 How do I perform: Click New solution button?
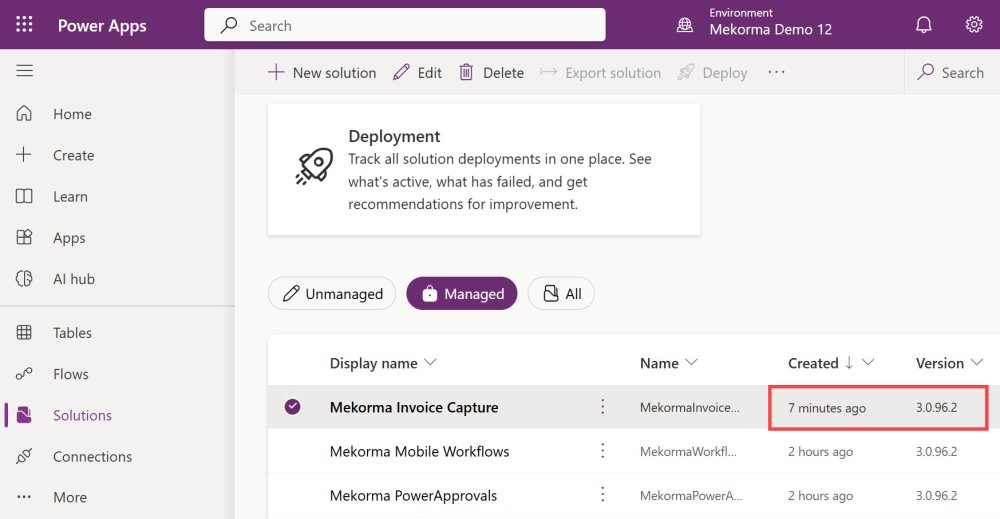(x=322, y=73)
